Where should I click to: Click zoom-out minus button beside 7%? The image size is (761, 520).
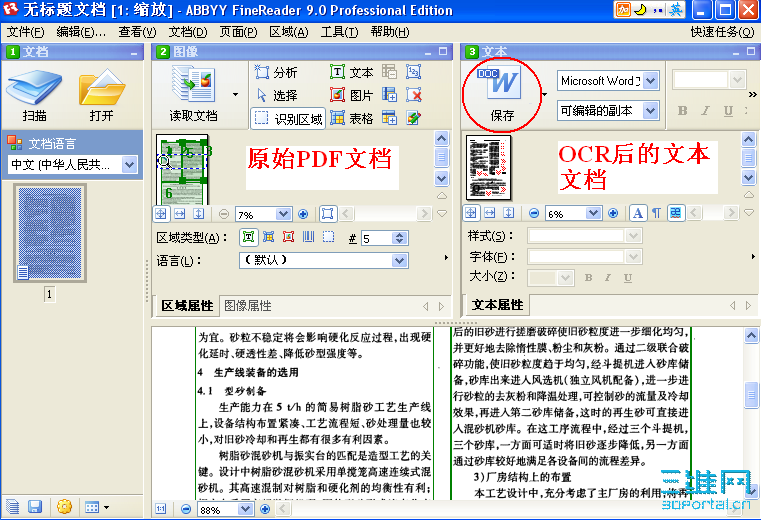[224, 214]
